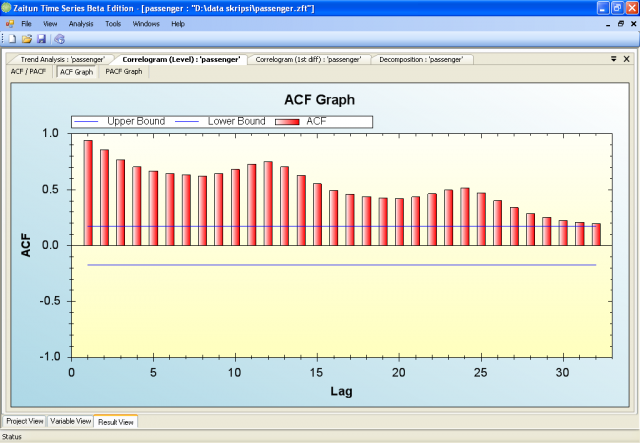Image resolution: width=640 pixels, height=443 pixels.
Task: Switch to the ACF / PACF sub-tab
Action: tap(28, 72)
